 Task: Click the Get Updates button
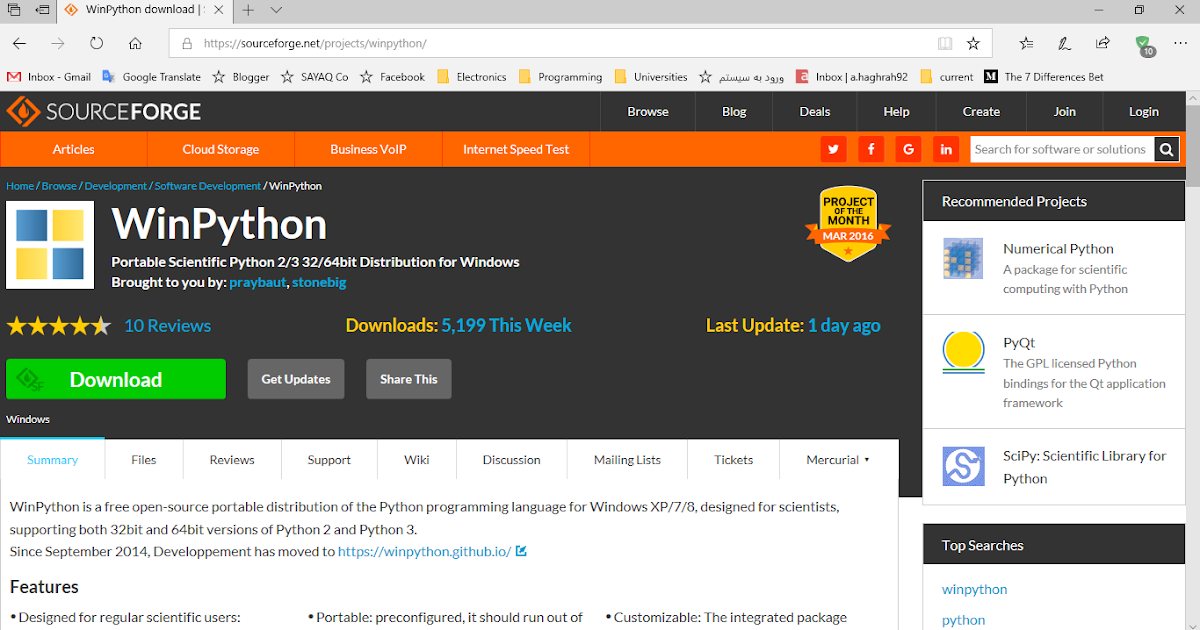(x=296, y=379)
